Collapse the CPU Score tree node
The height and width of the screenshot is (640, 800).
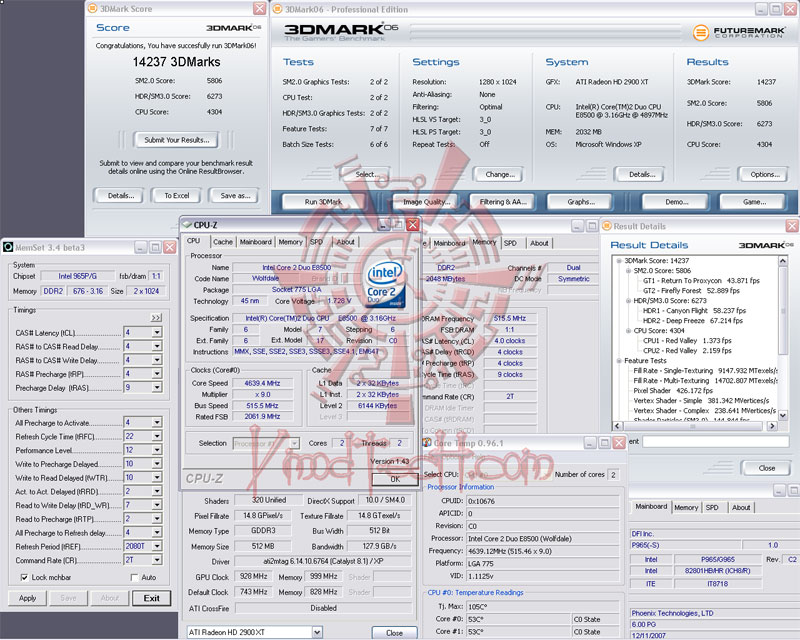629,331
